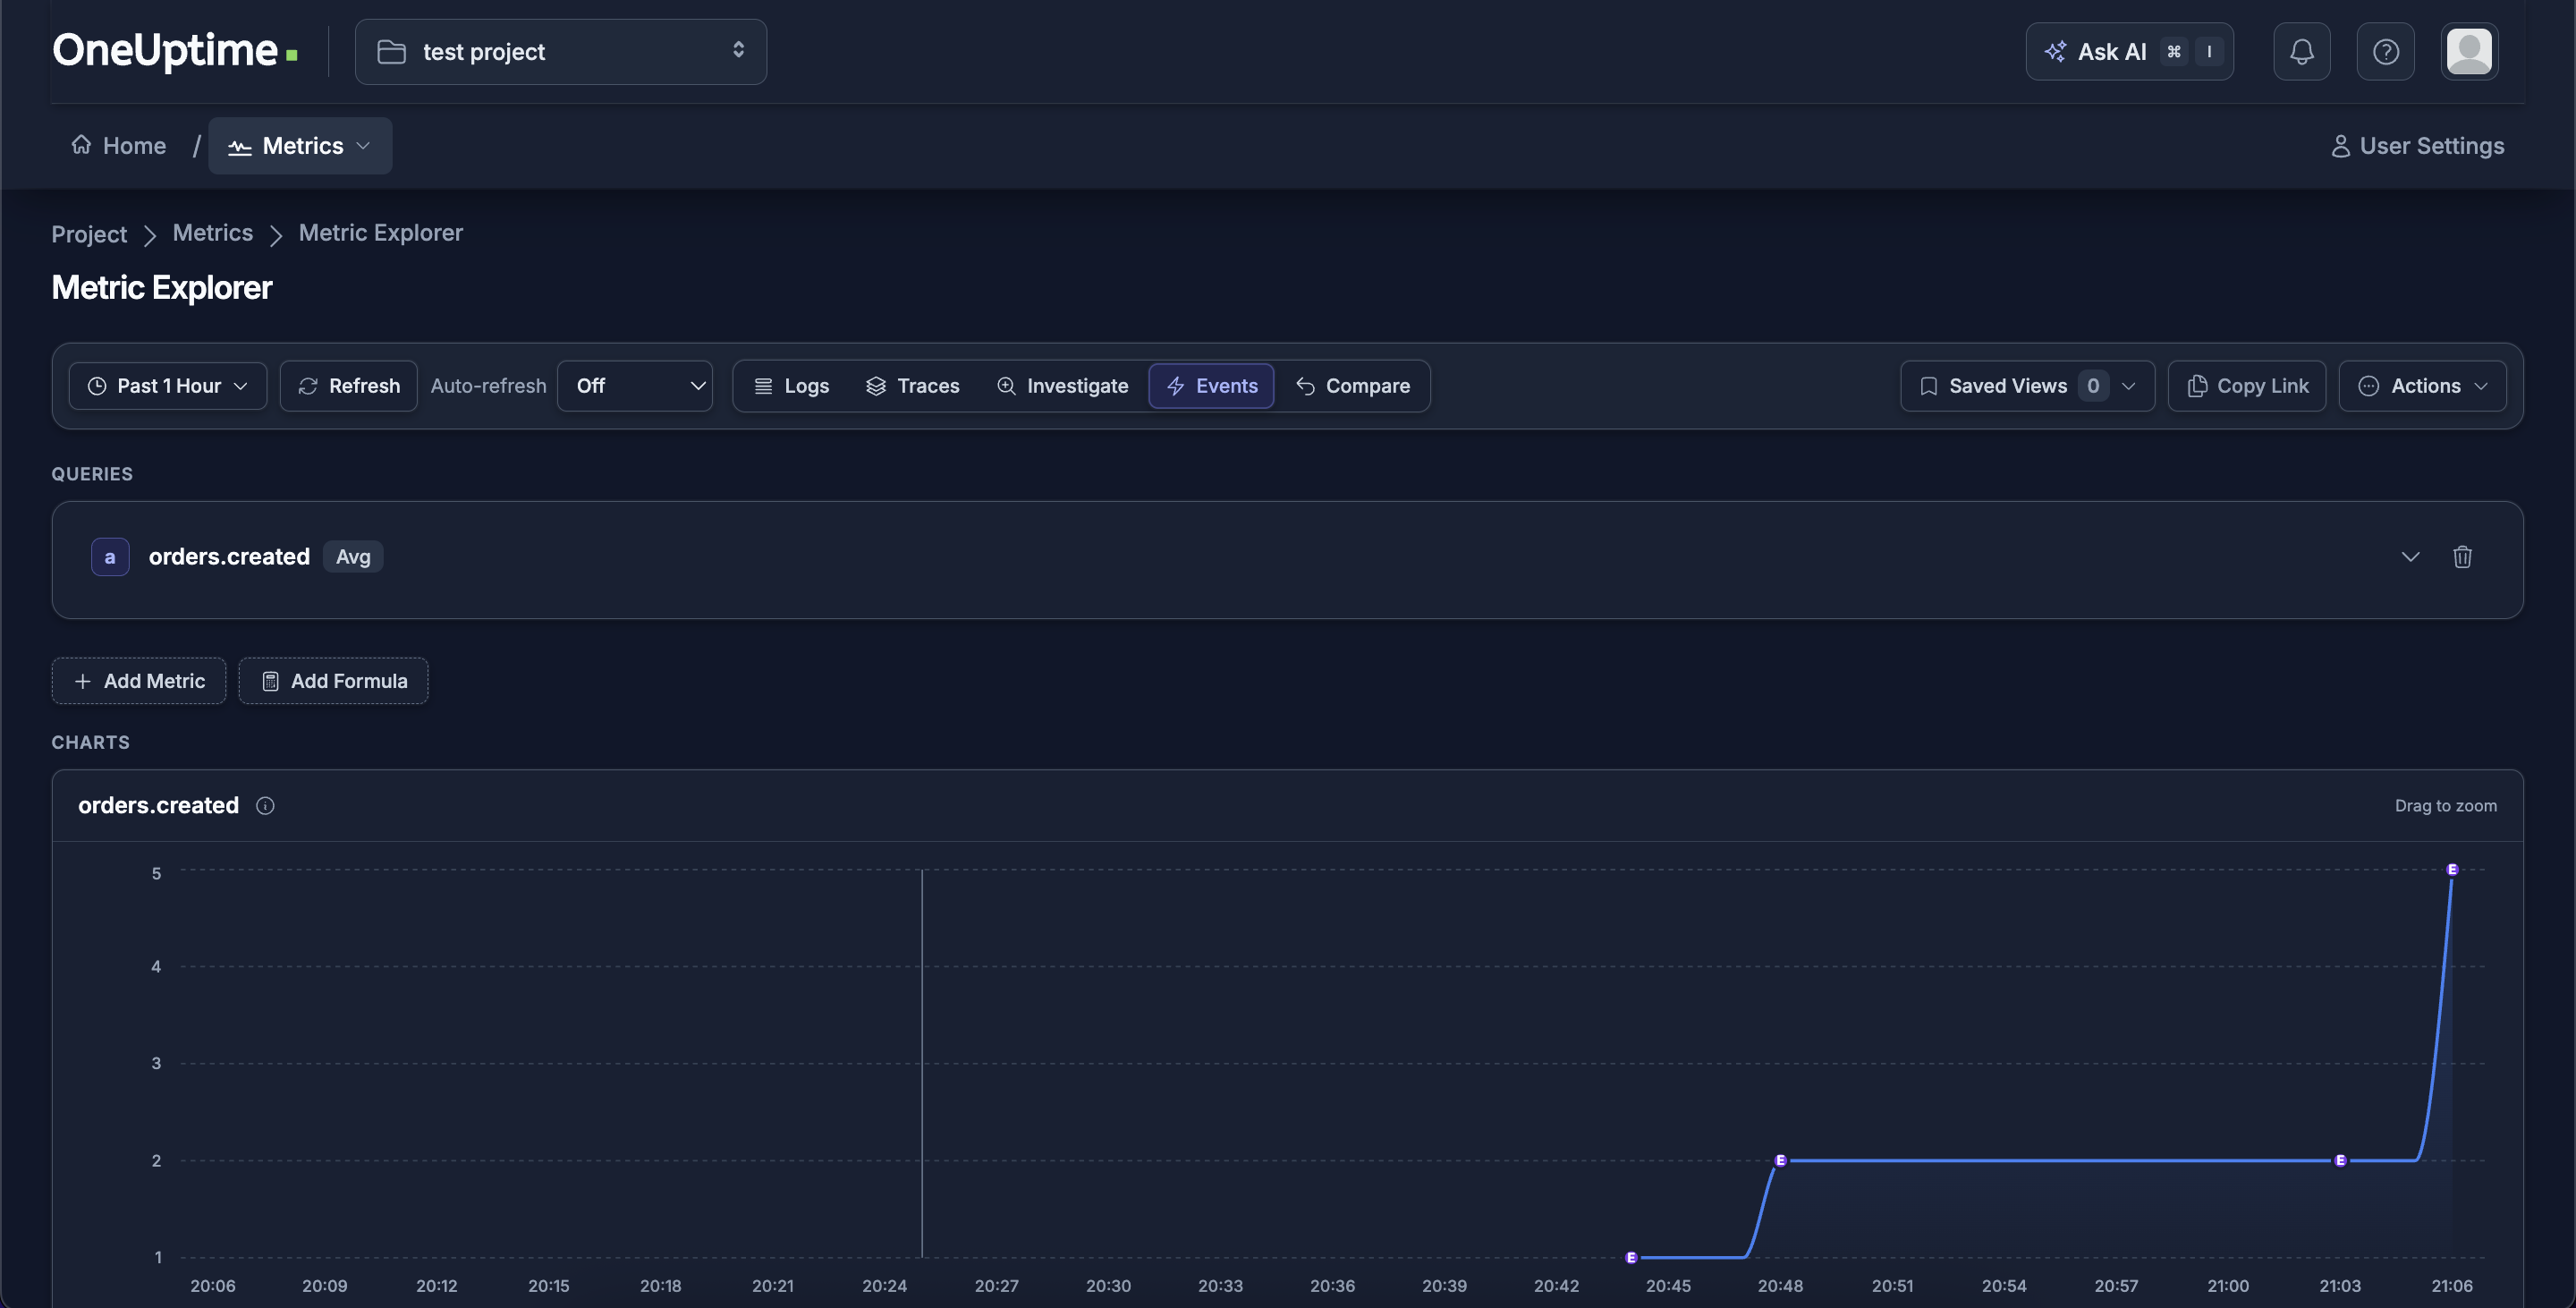Click the 21:06 x-axis time label
This screenshot has height=1308, width=2576.
click(x=2452, y=1286)
